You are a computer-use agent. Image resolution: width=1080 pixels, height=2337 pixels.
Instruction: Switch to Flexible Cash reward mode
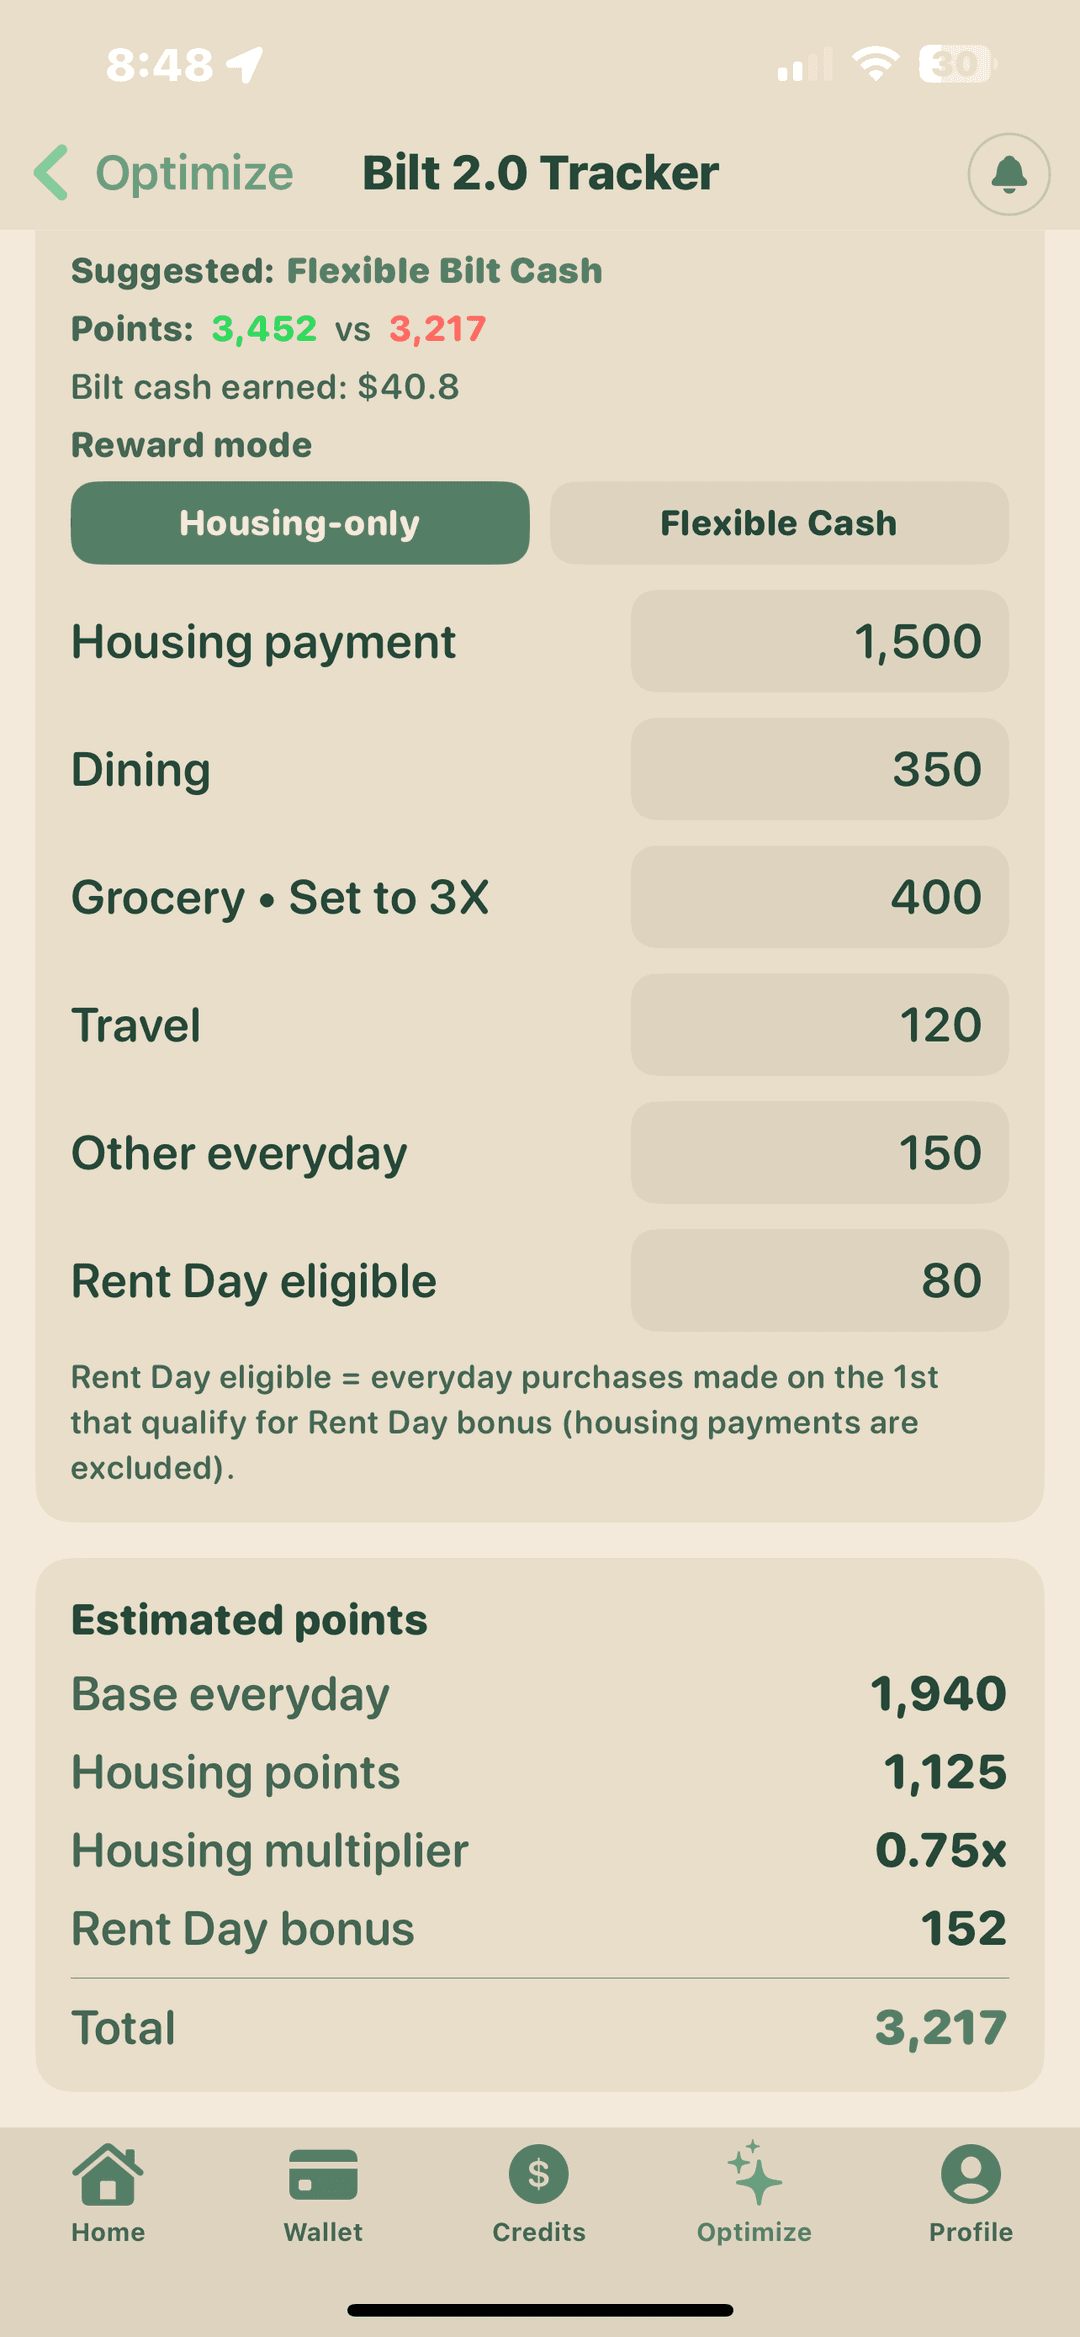(x=779, y=523)
